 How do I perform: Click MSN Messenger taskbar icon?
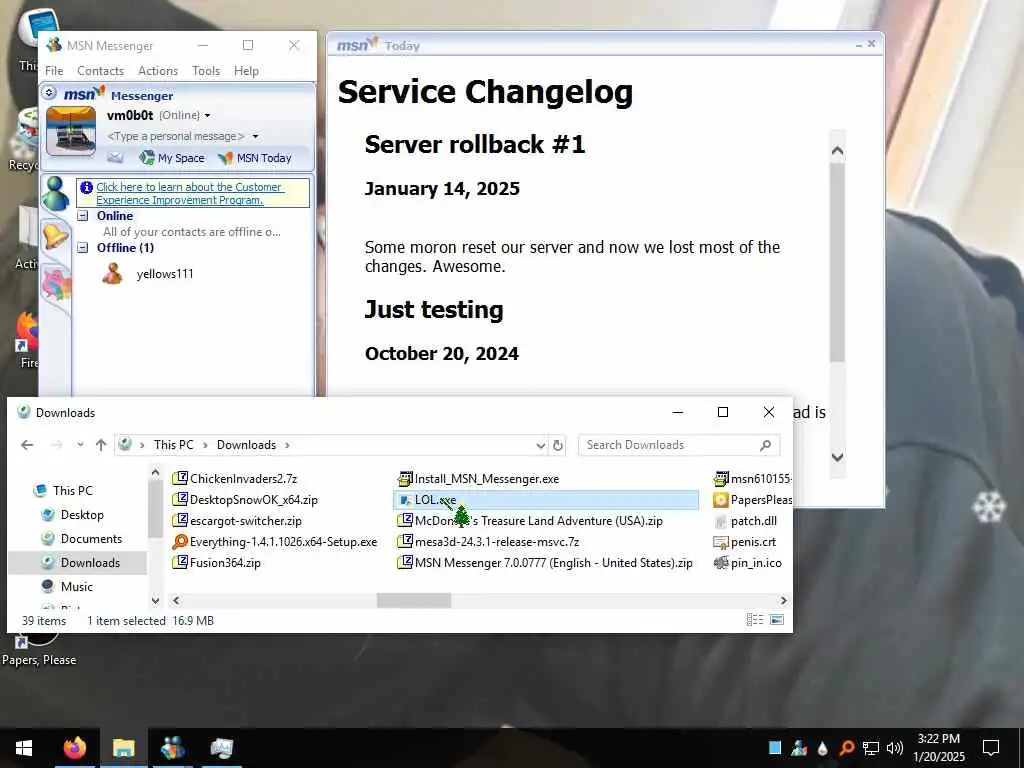[x=172, y=748]
